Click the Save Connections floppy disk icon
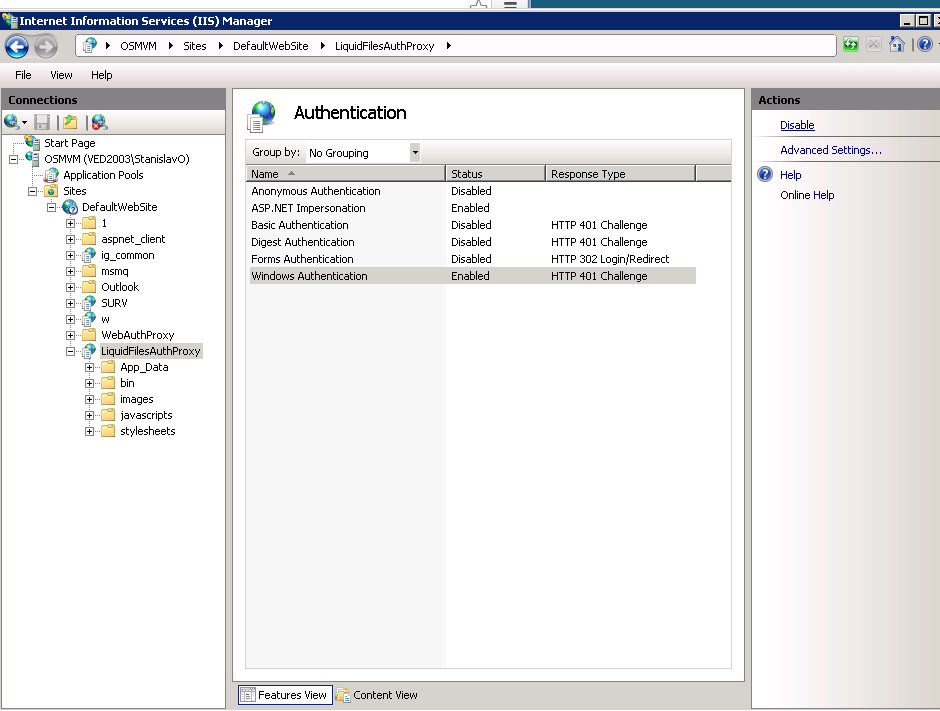The image size is (940, 711). tap(42, 122)
